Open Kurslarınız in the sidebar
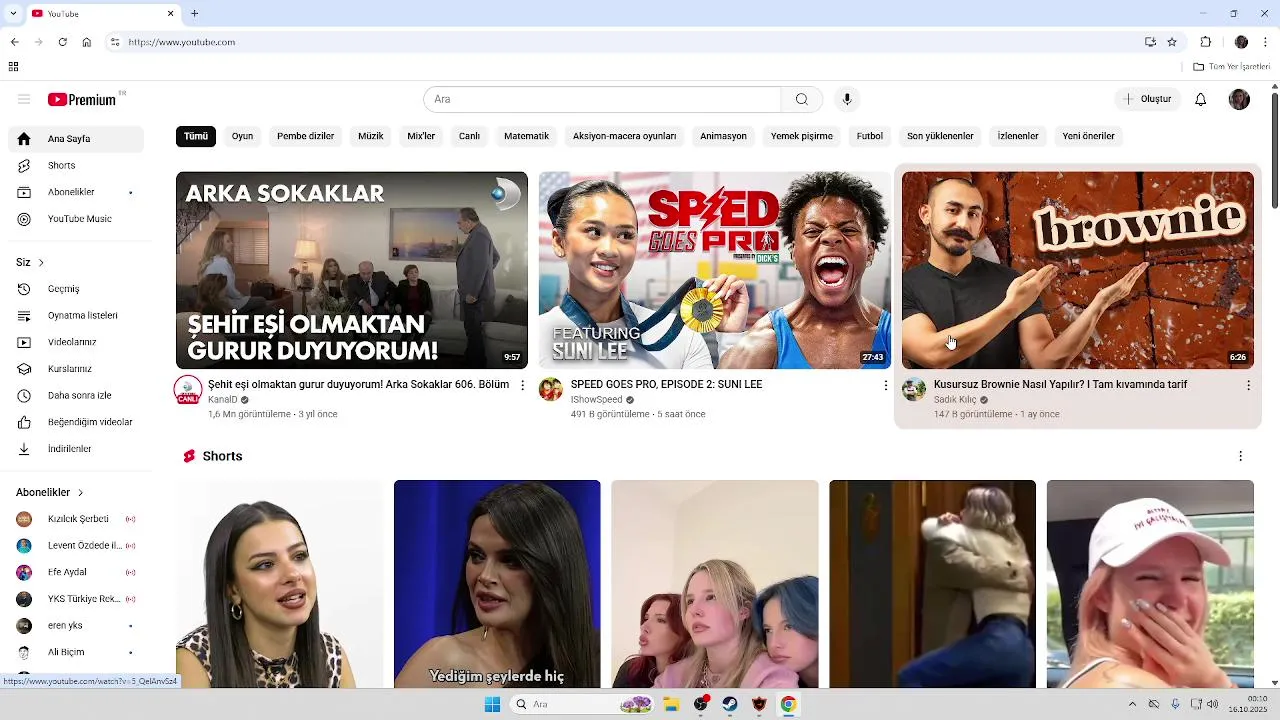Screen dimensions: 1280x720 (x=76, y=369)
